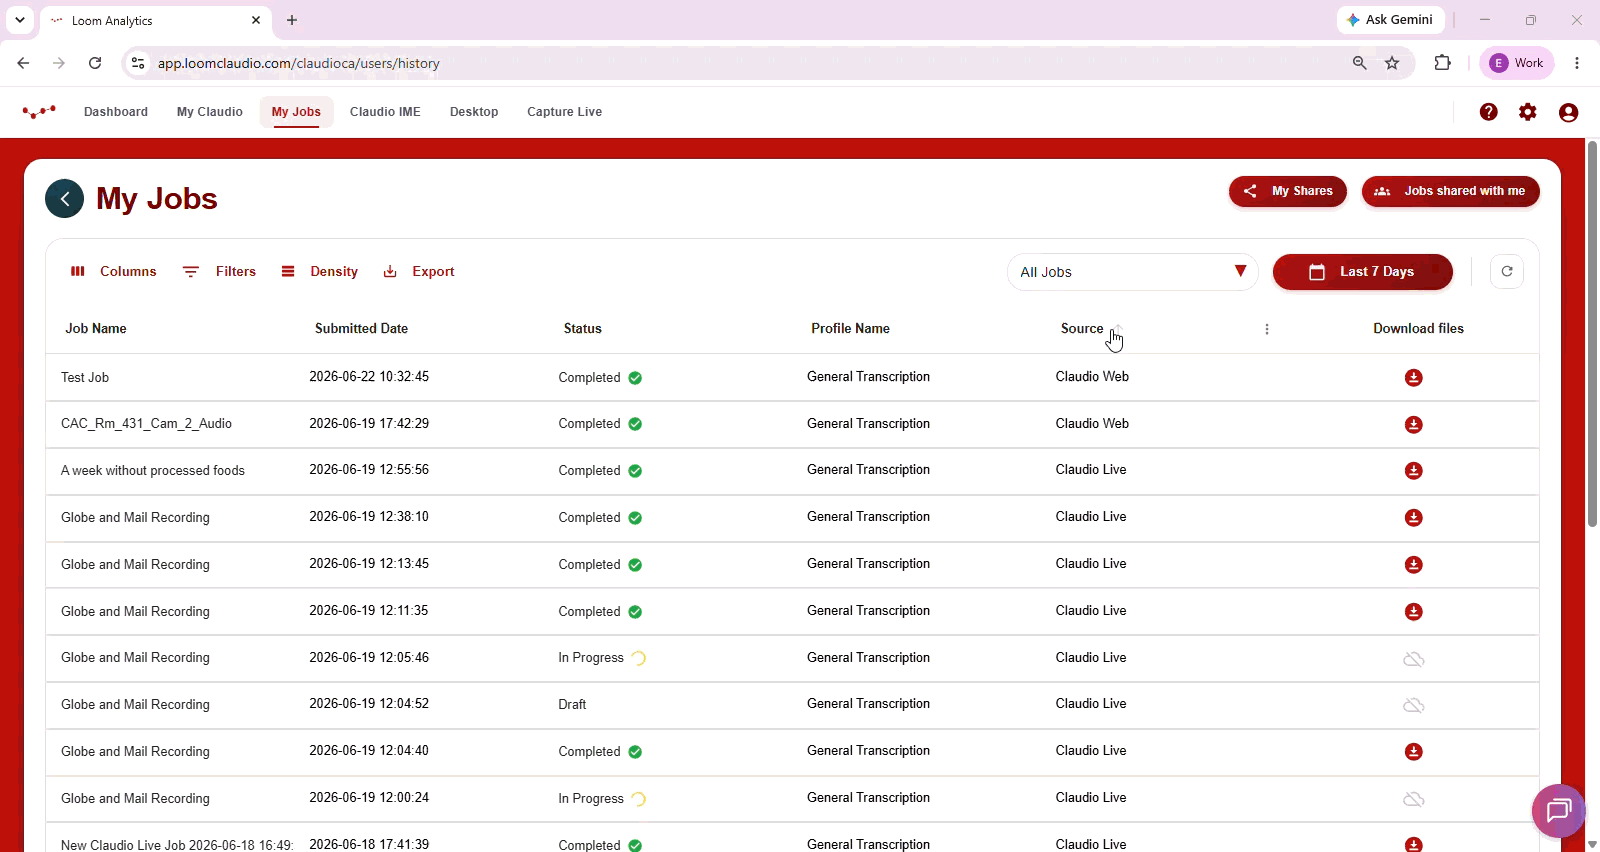
Task: Sort by Source column arrow
Action: click(x=1118, y=328)
